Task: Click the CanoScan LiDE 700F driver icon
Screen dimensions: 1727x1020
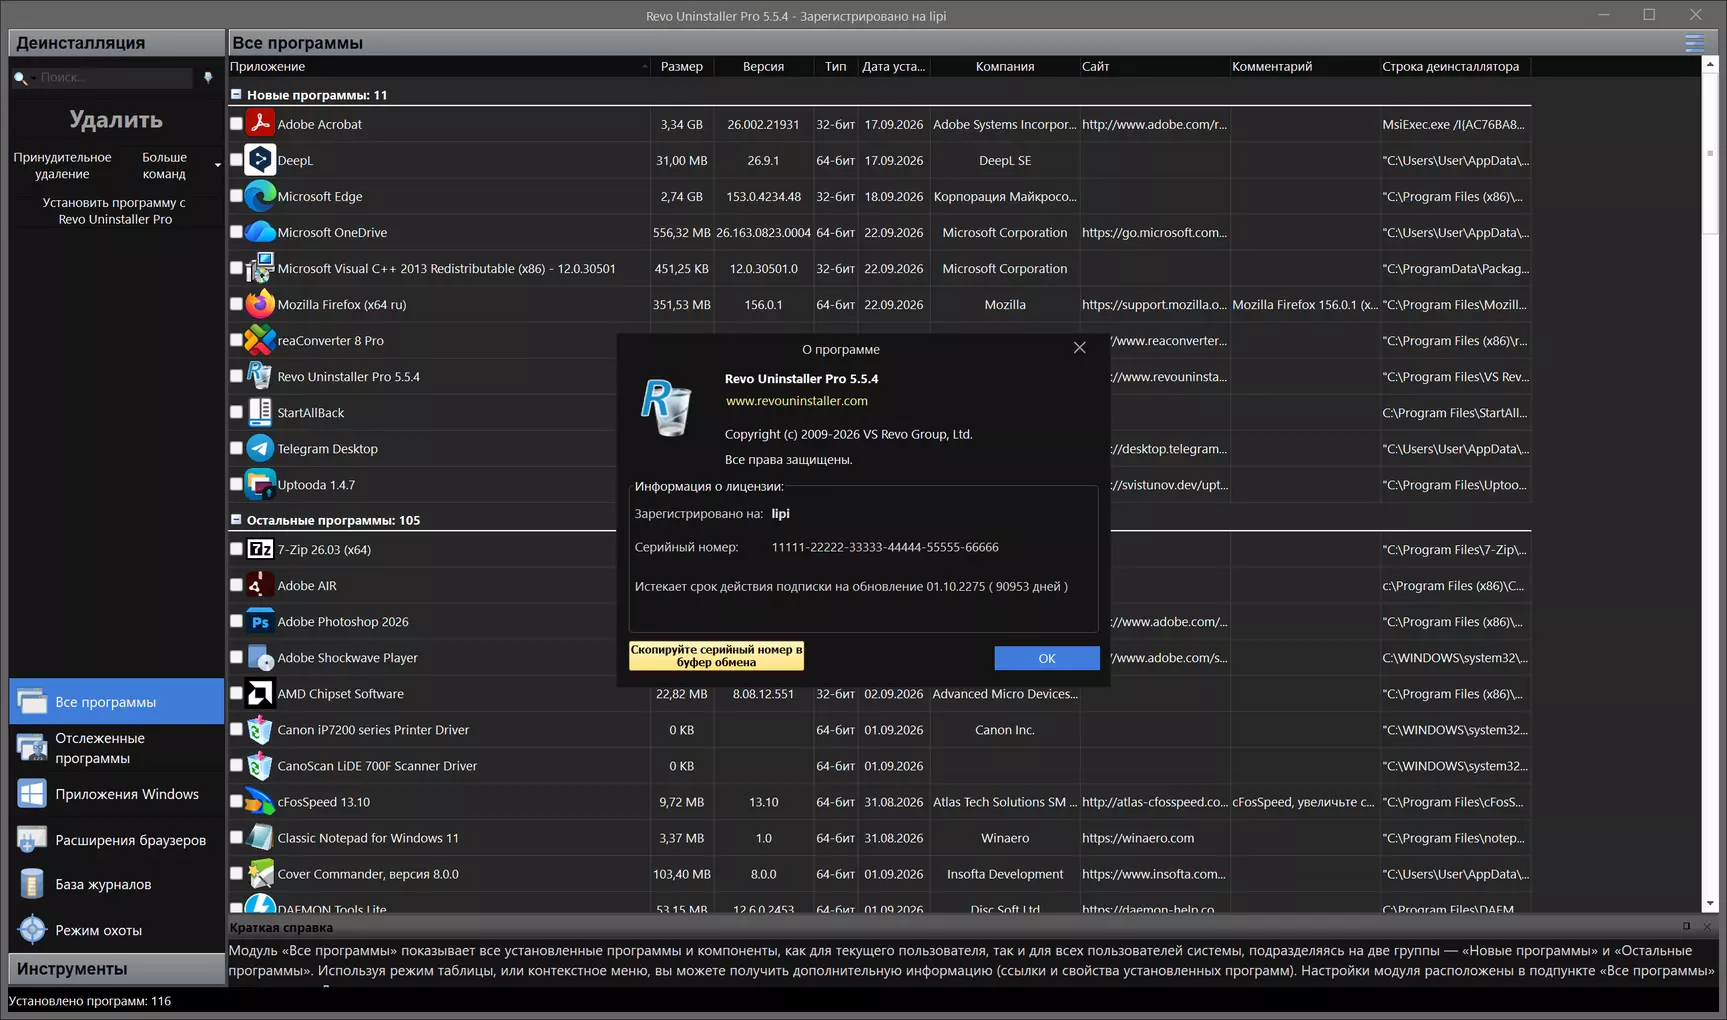Action: 260,765
